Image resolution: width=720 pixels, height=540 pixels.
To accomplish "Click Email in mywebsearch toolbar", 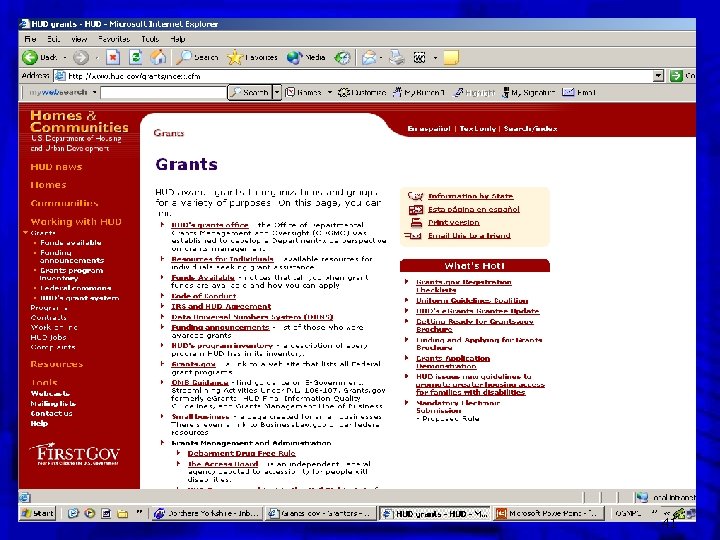I will tap(579, 92).
